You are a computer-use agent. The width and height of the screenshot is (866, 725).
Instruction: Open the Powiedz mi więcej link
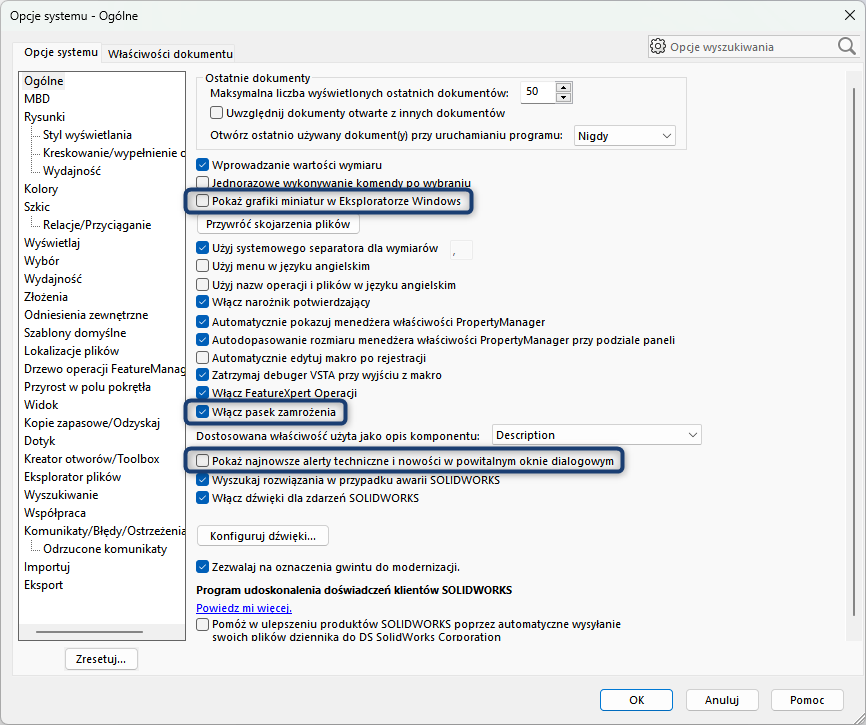click(x=244, y=608)
